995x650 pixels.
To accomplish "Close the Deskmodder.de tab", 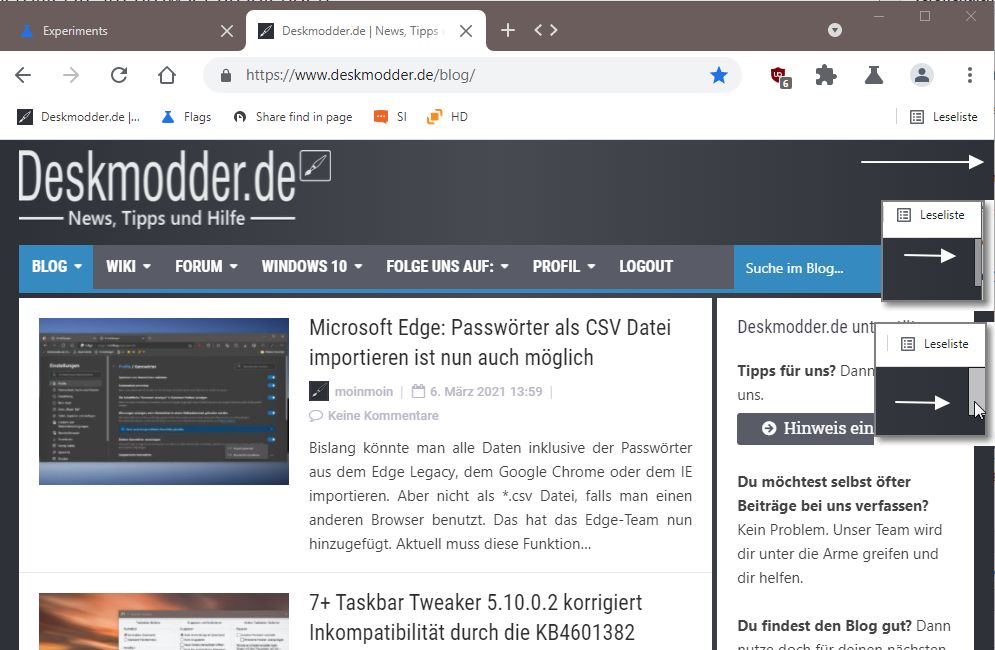I will click(466, 30).
